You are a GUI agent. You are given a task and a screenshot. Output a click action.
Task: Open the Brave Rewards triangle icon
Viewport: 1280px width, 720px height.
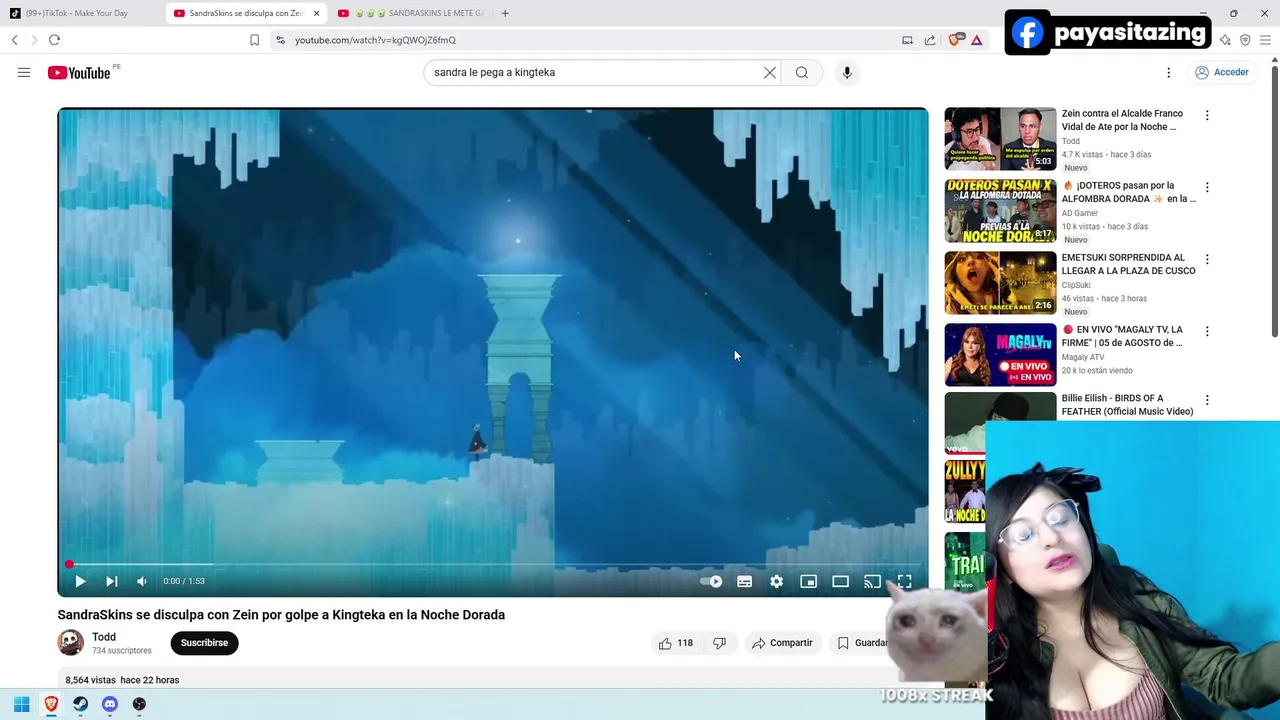point(976,40)
